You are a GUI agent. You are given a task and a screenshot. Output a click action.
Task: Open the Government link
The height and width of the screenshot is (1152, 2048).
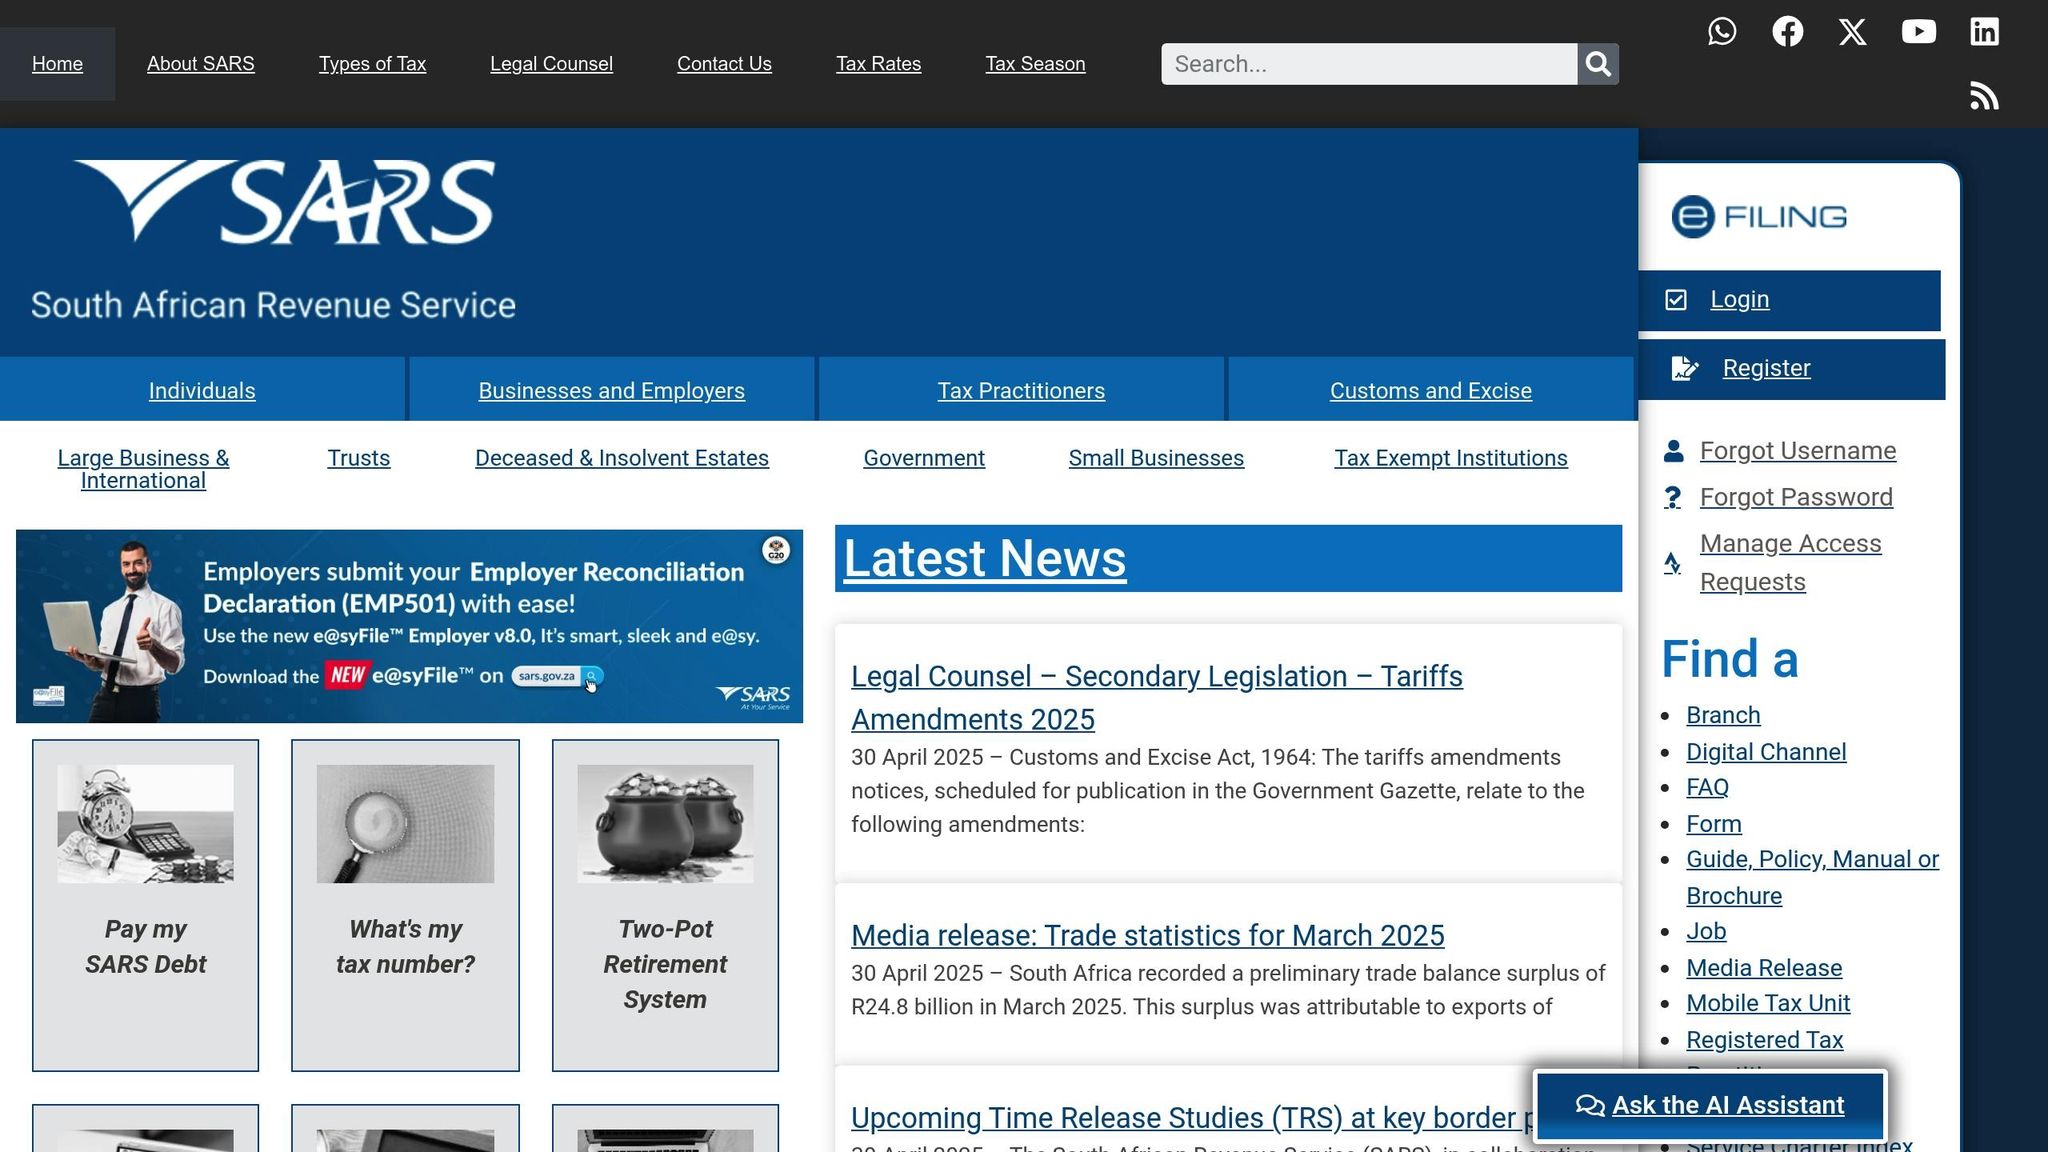tap(924, 458)
